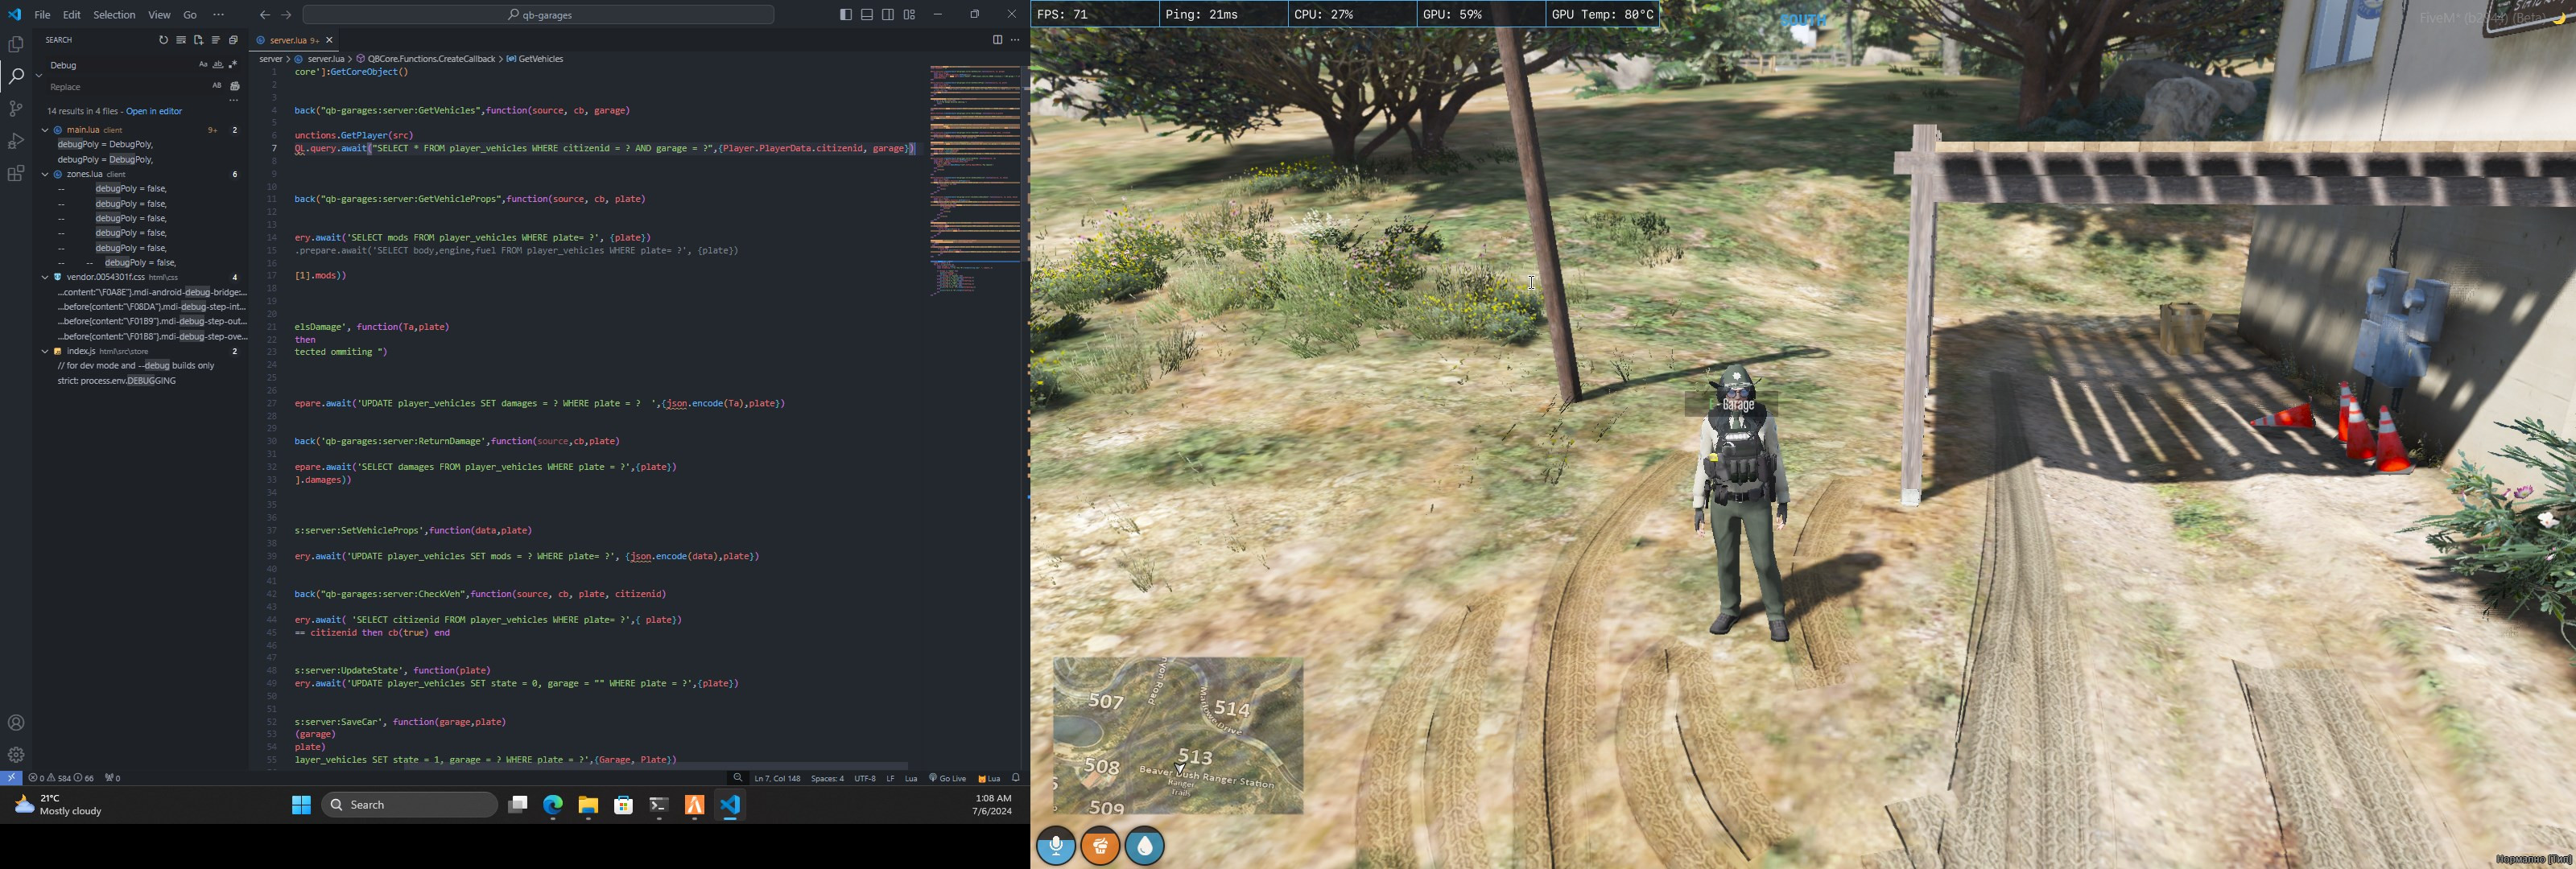2576x869 pixels.
Task: Go forward with the navigation arrow
Action: tap(287, 15)
